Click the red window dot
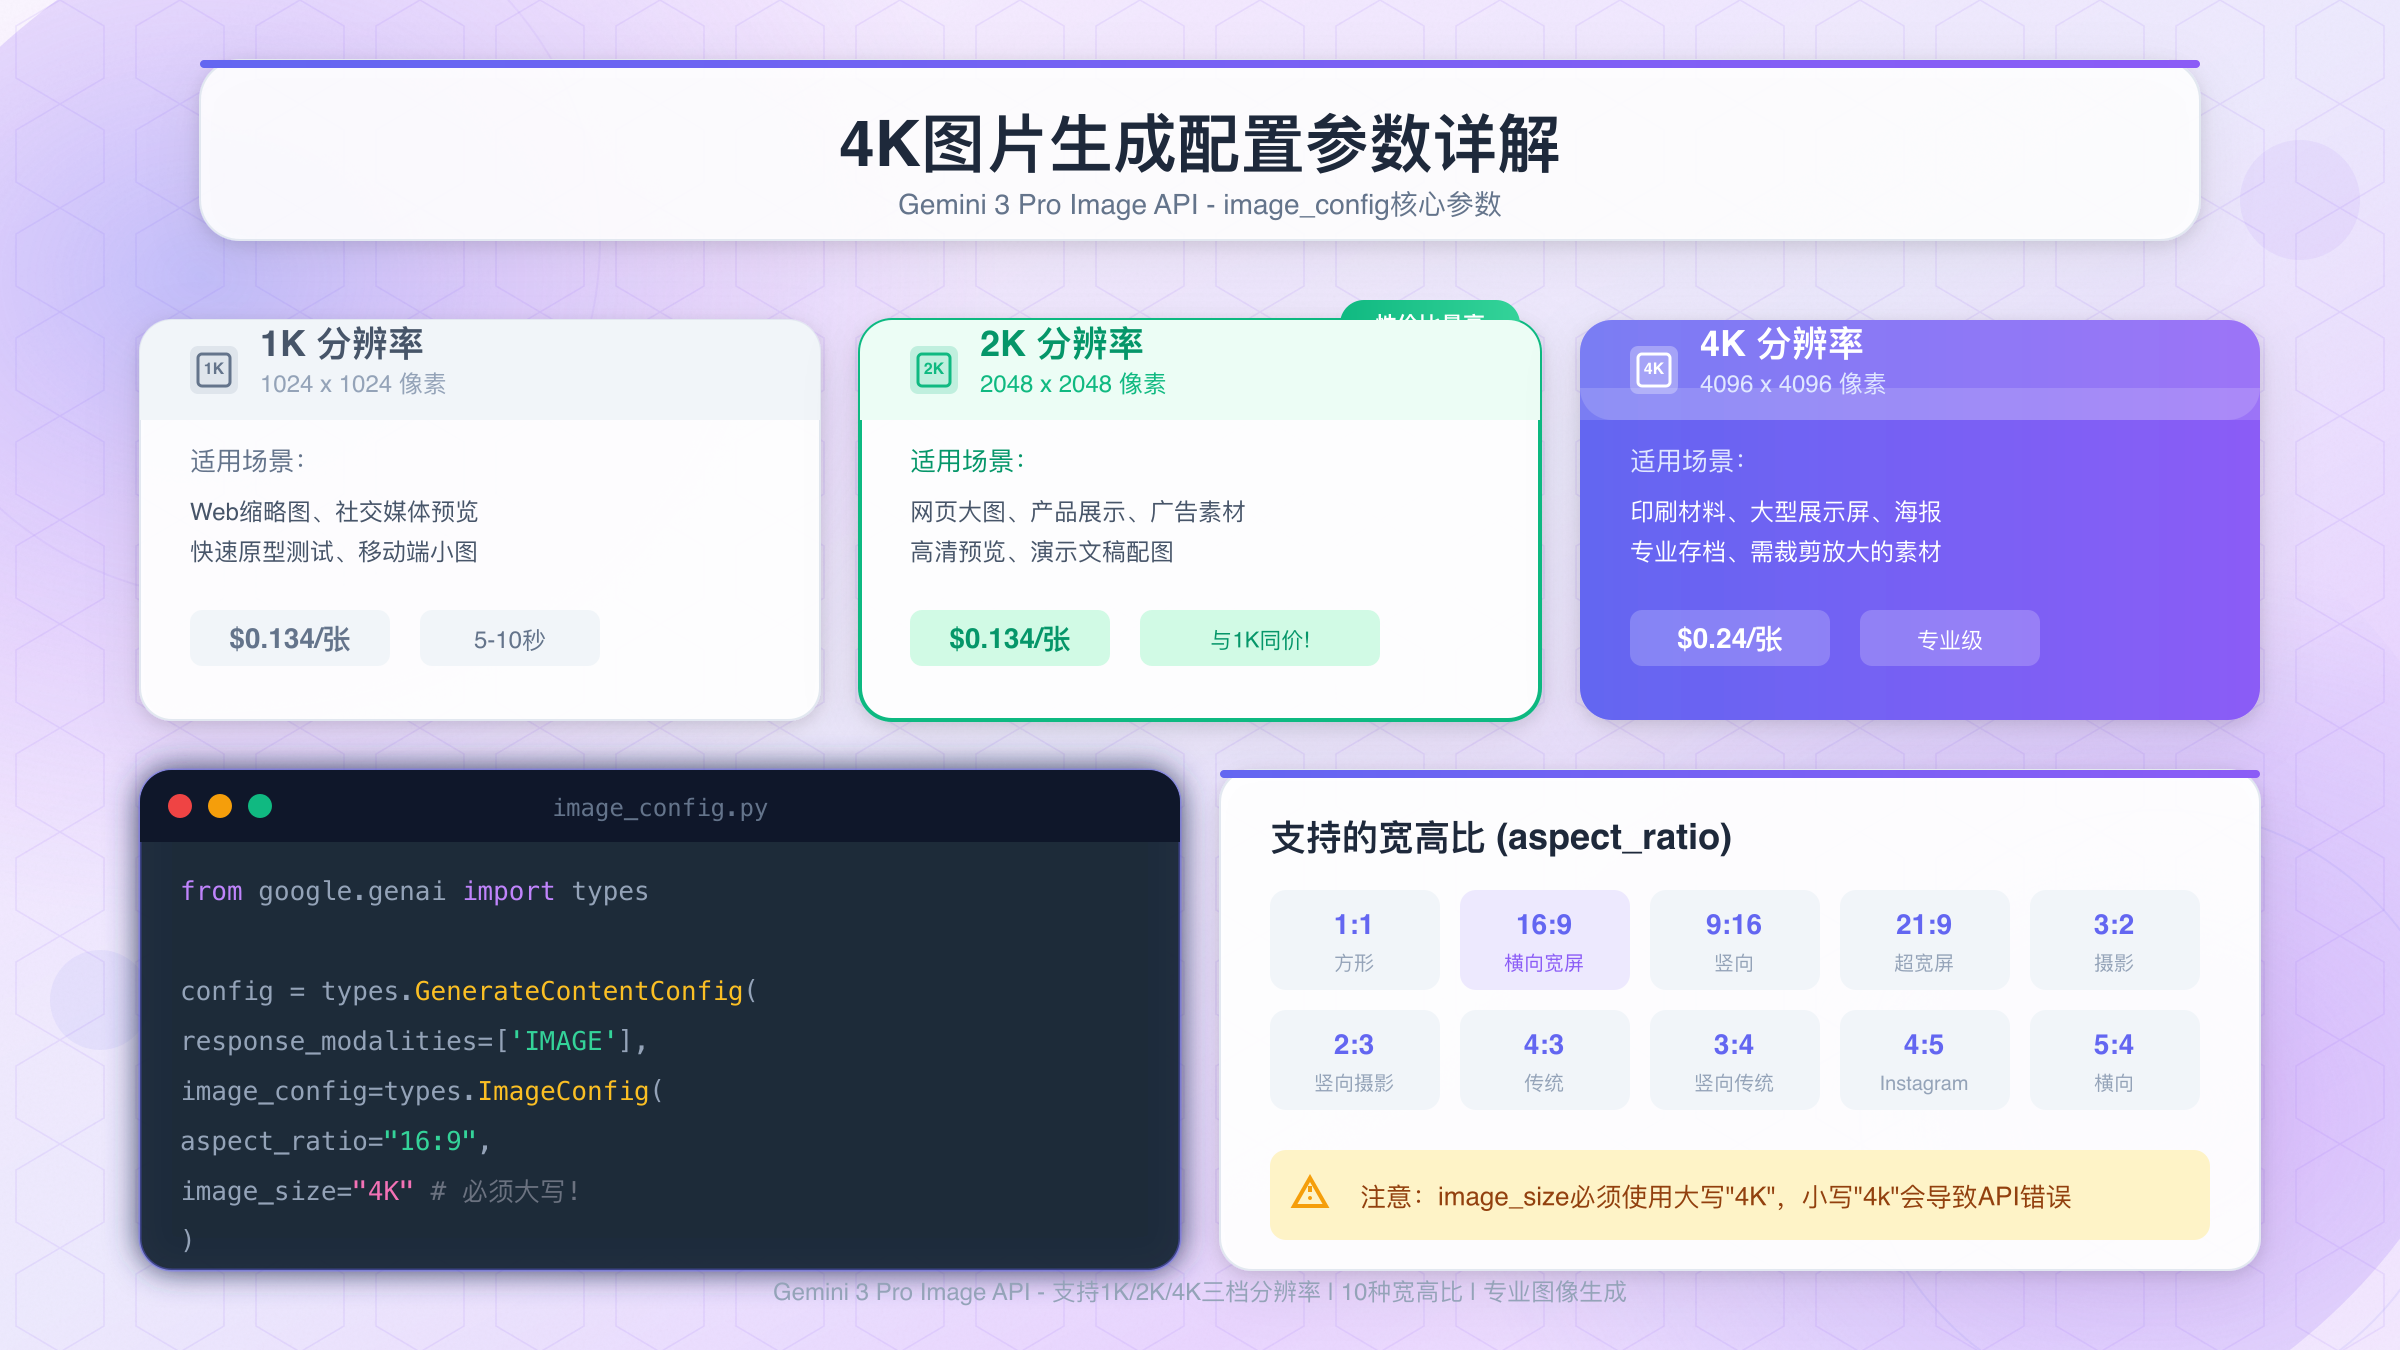 [180, 806]
